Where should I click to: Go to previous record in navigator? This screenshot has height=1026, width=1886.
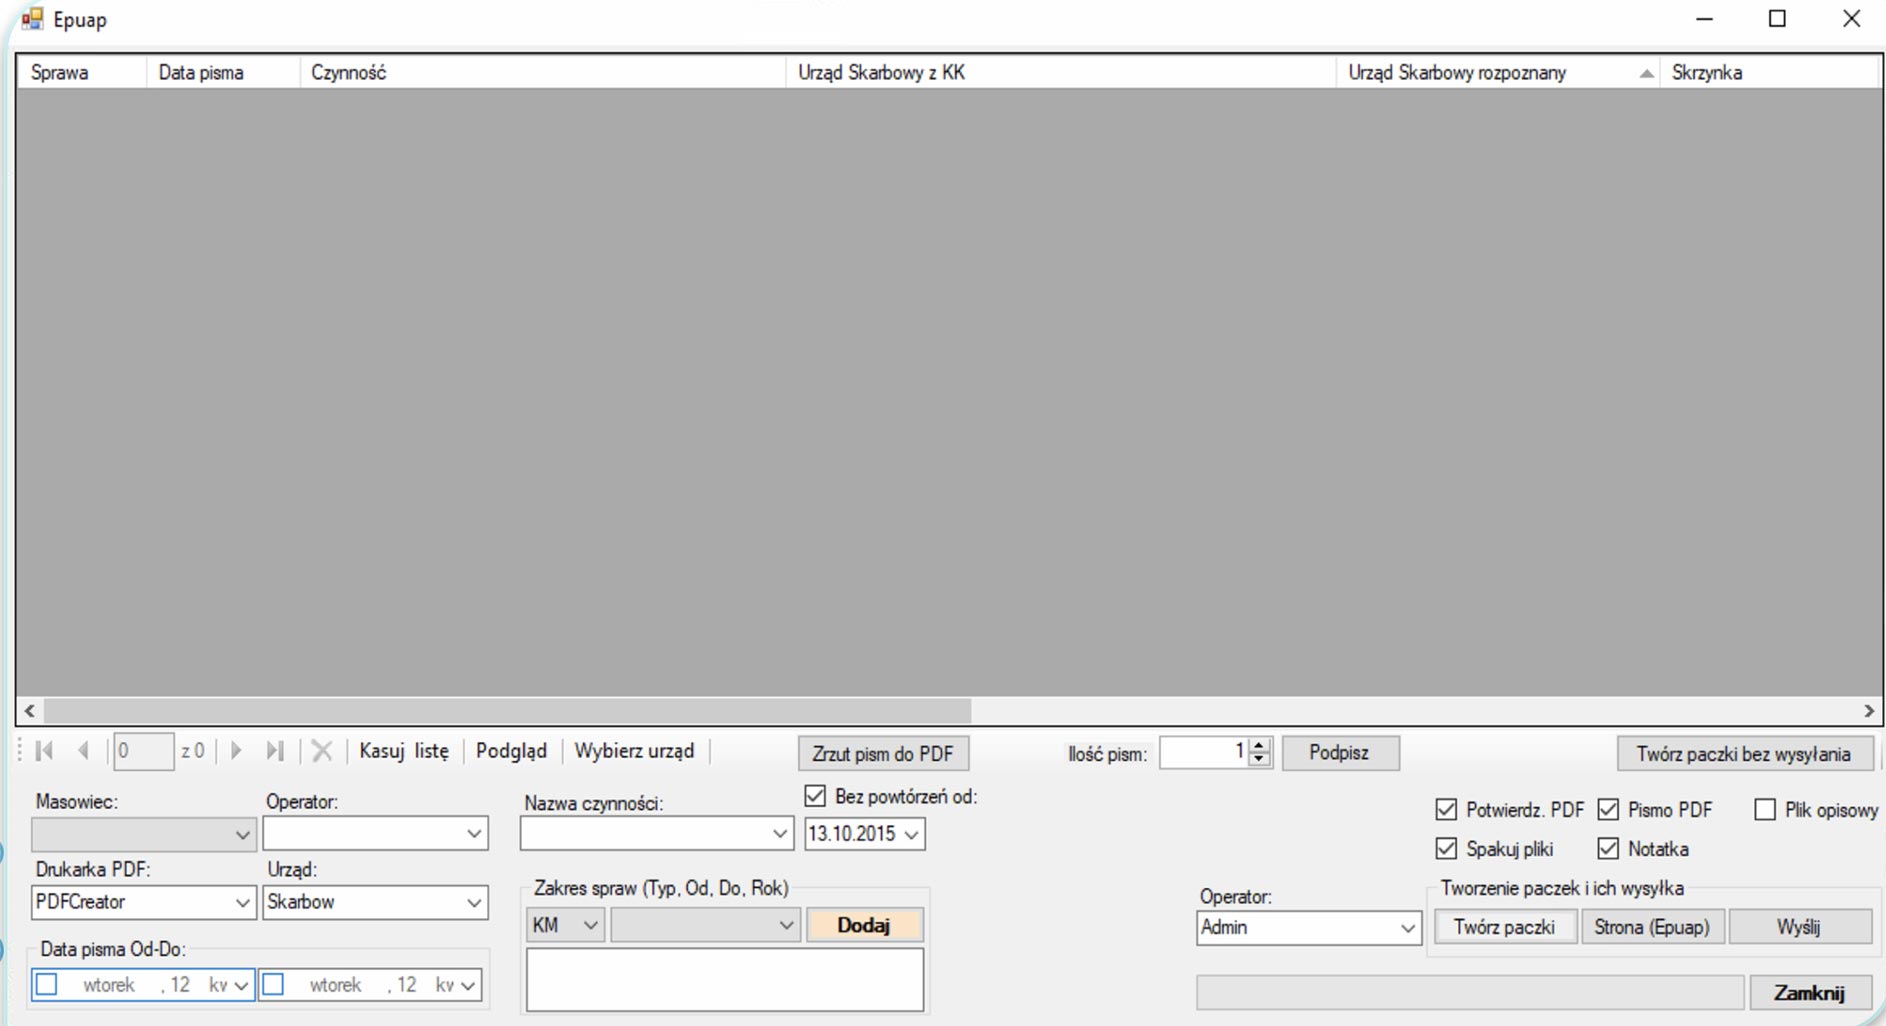[84, 751]
